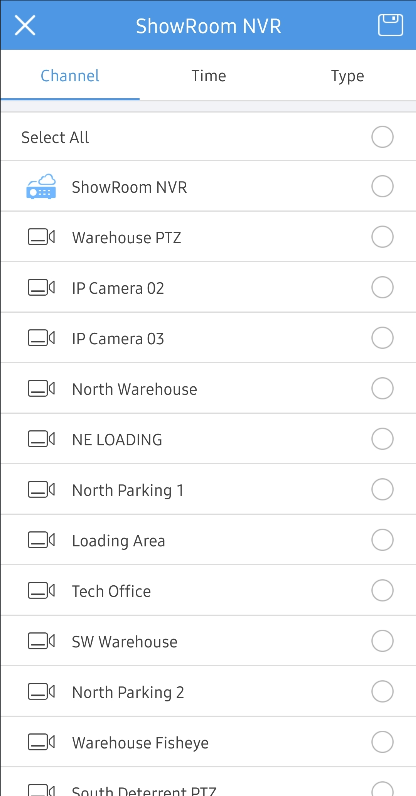Click the Warehouse PTZ camera icon
The image size is (416, 796).
click(x=41, y=237)
